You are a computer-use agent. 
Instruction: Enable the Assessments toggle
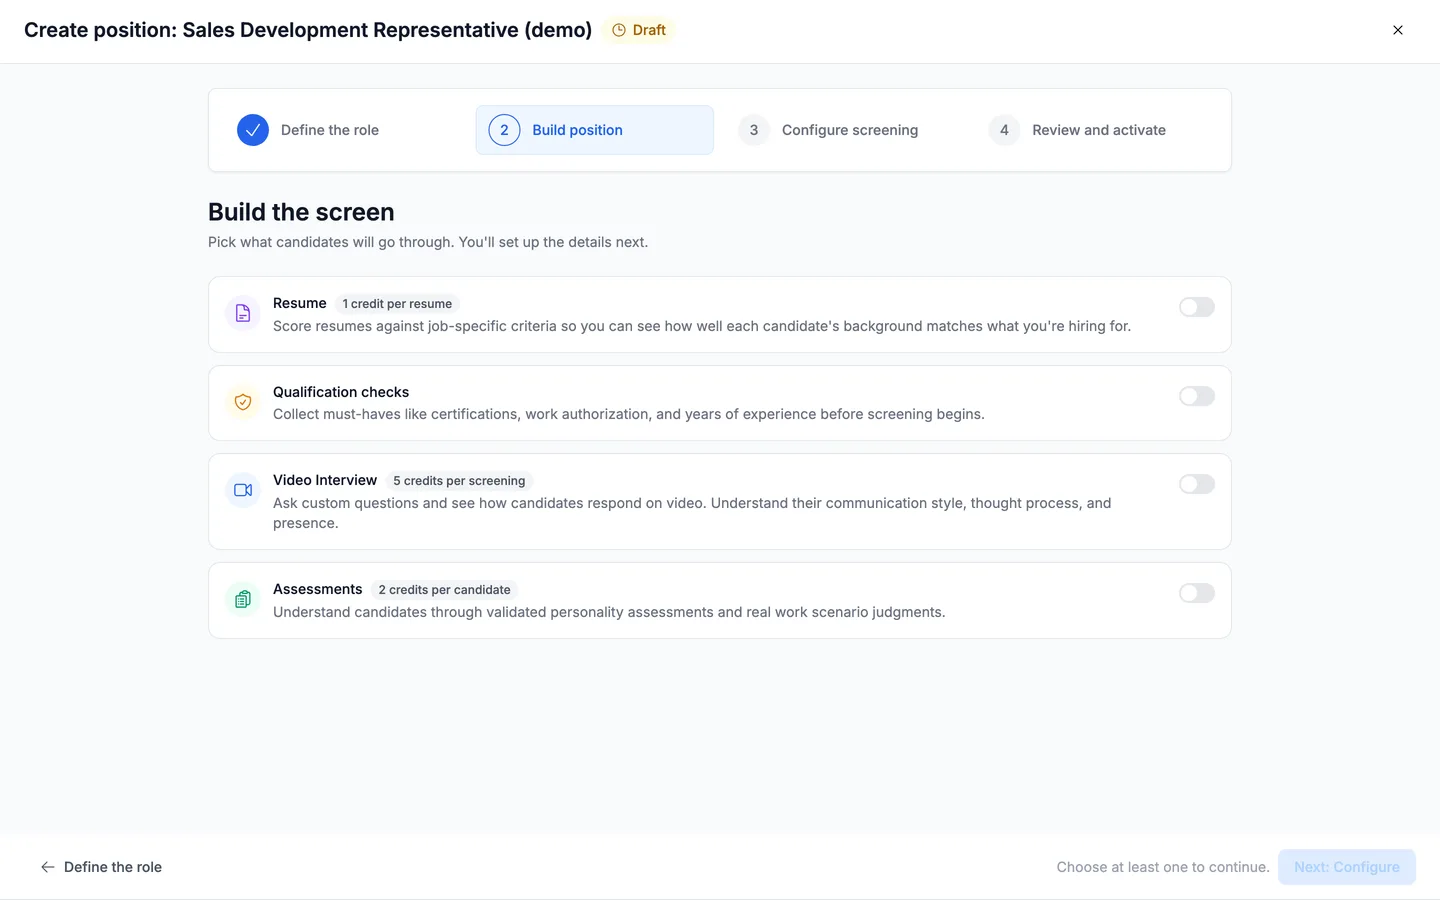tap(1197, 593)
